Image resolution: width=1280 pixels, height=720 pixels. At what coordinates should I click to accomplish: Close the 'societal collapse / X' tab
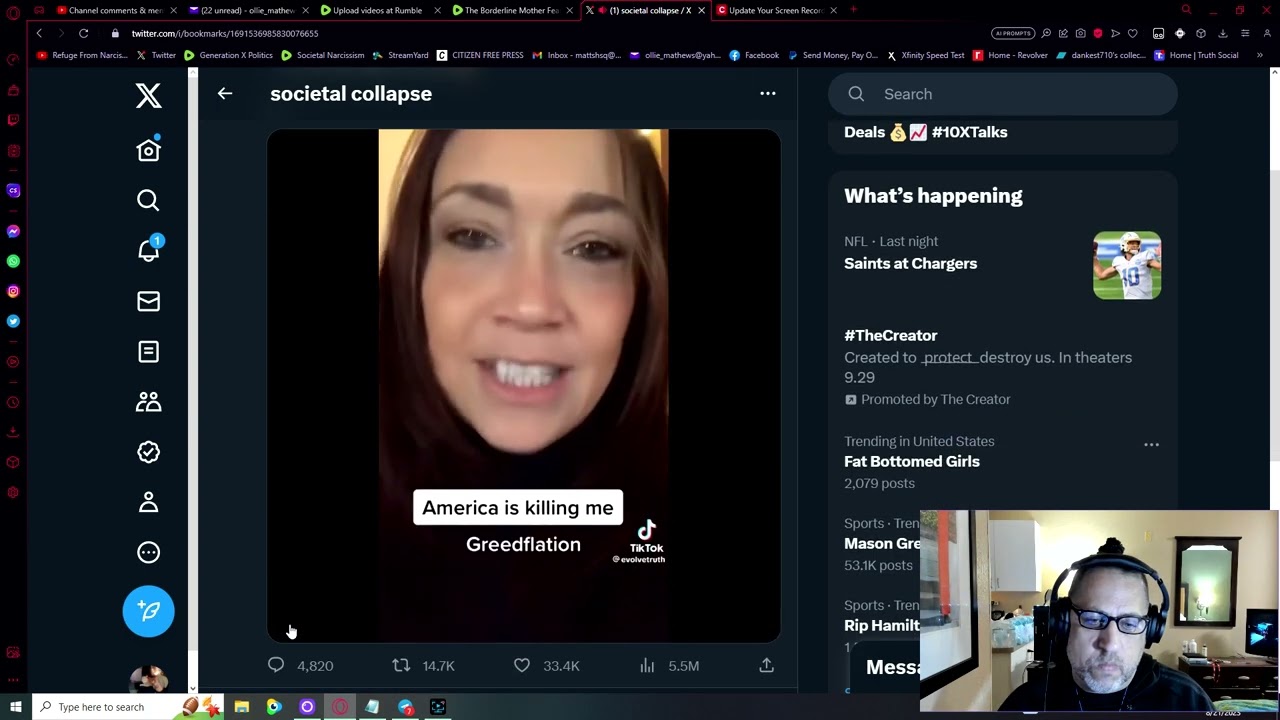701,10
